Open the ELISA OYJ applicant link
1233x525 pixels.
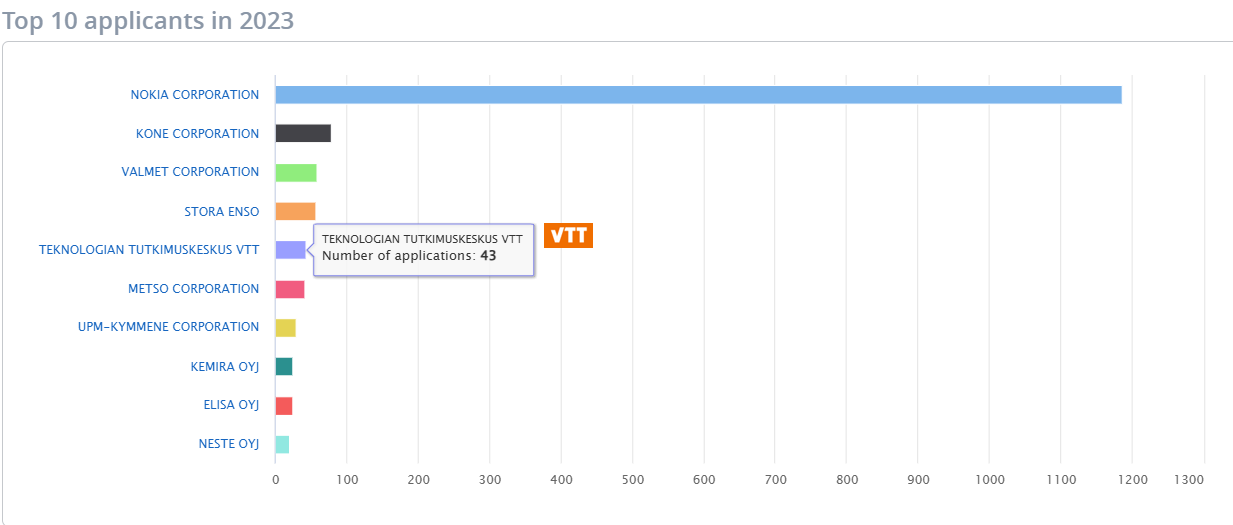tap(231, 405)
